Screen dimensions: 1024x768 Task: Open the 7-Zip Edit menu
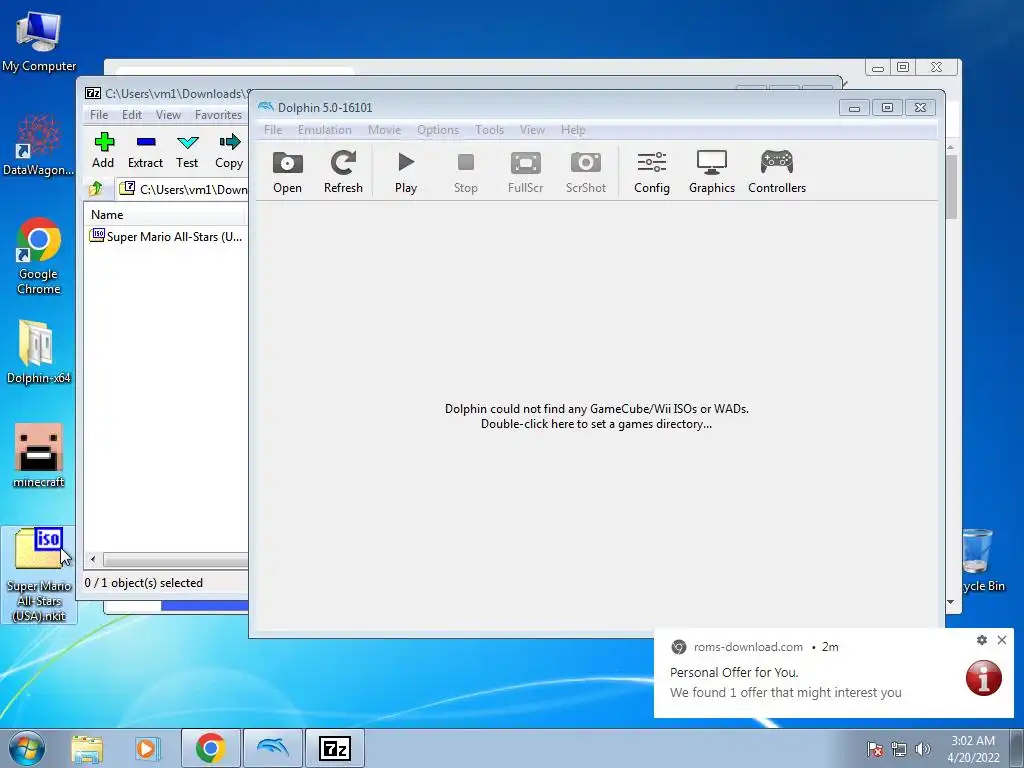point(132,115)
